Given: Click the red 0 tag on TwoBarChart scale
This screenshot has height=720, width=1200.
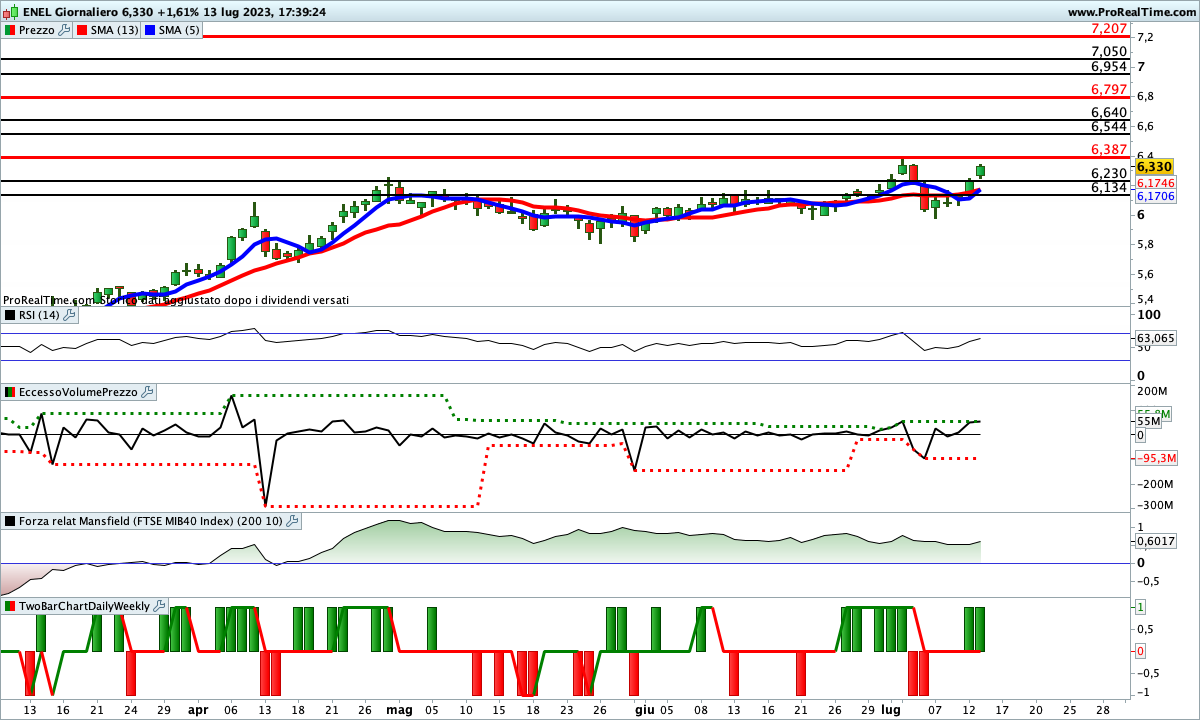Looking at the screenshot, I should coord(1141,651).
